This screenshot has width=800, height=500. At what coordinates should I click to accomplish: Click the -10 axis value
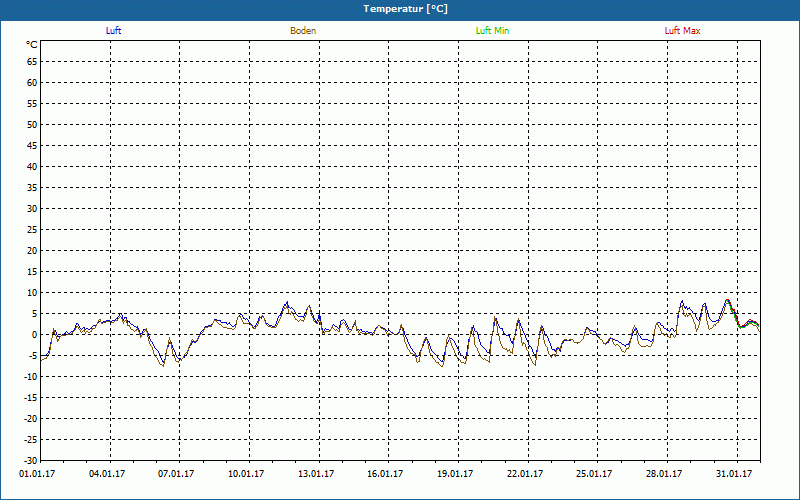click(31, 377)
